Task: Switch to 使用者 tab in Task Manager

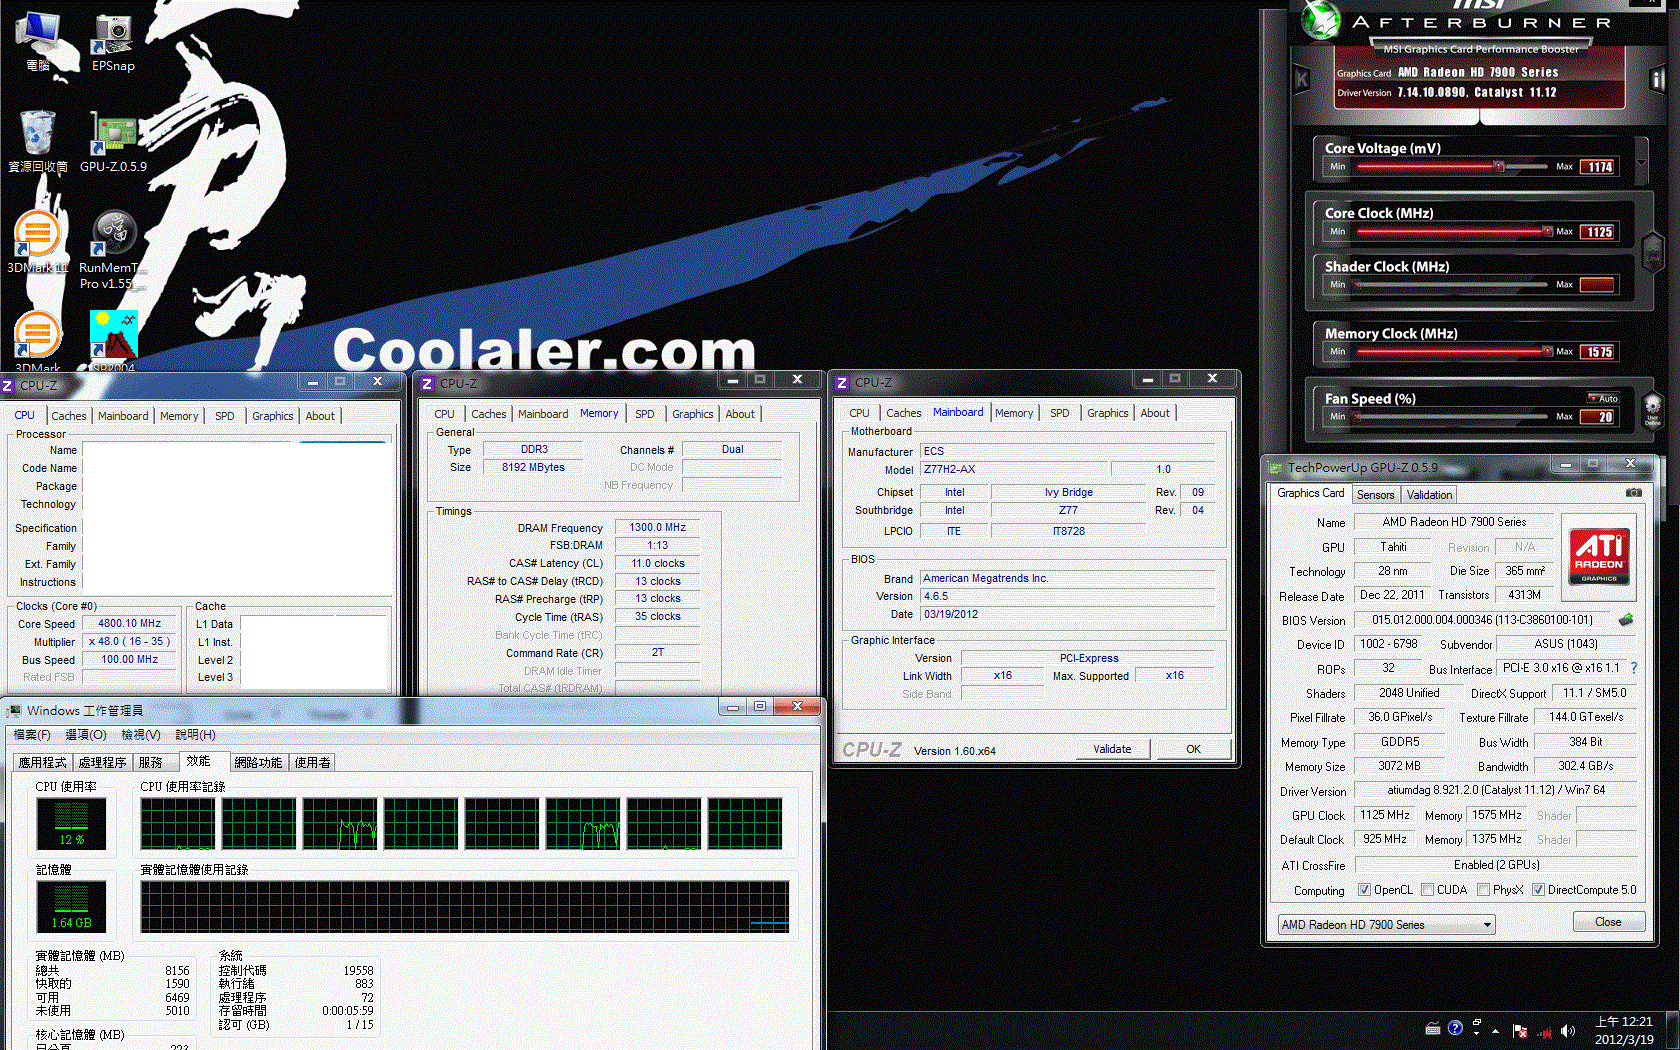Action: pos(312,762)
